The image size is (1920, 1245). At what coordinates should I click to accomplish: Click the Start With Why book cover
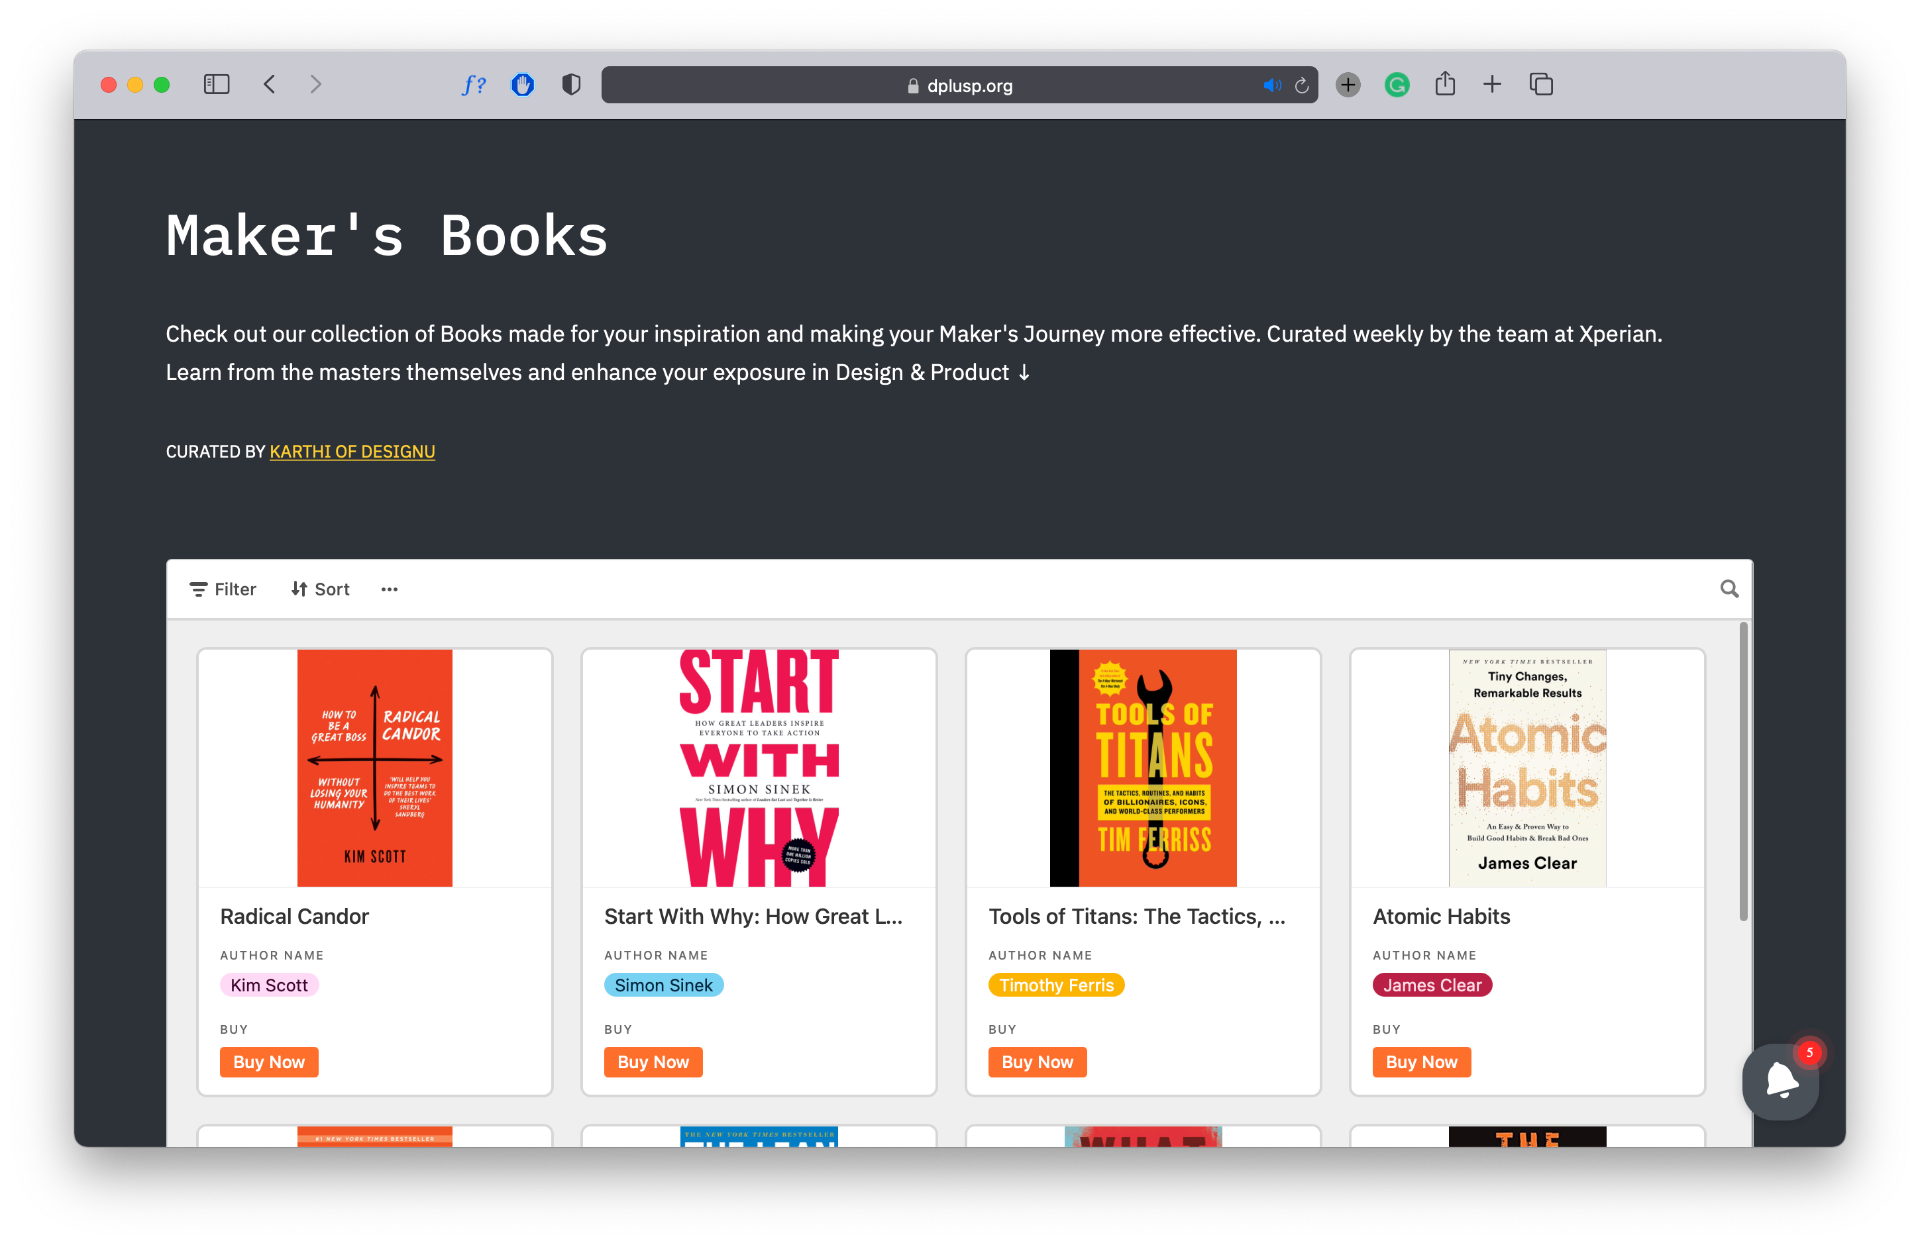point(759,768)
